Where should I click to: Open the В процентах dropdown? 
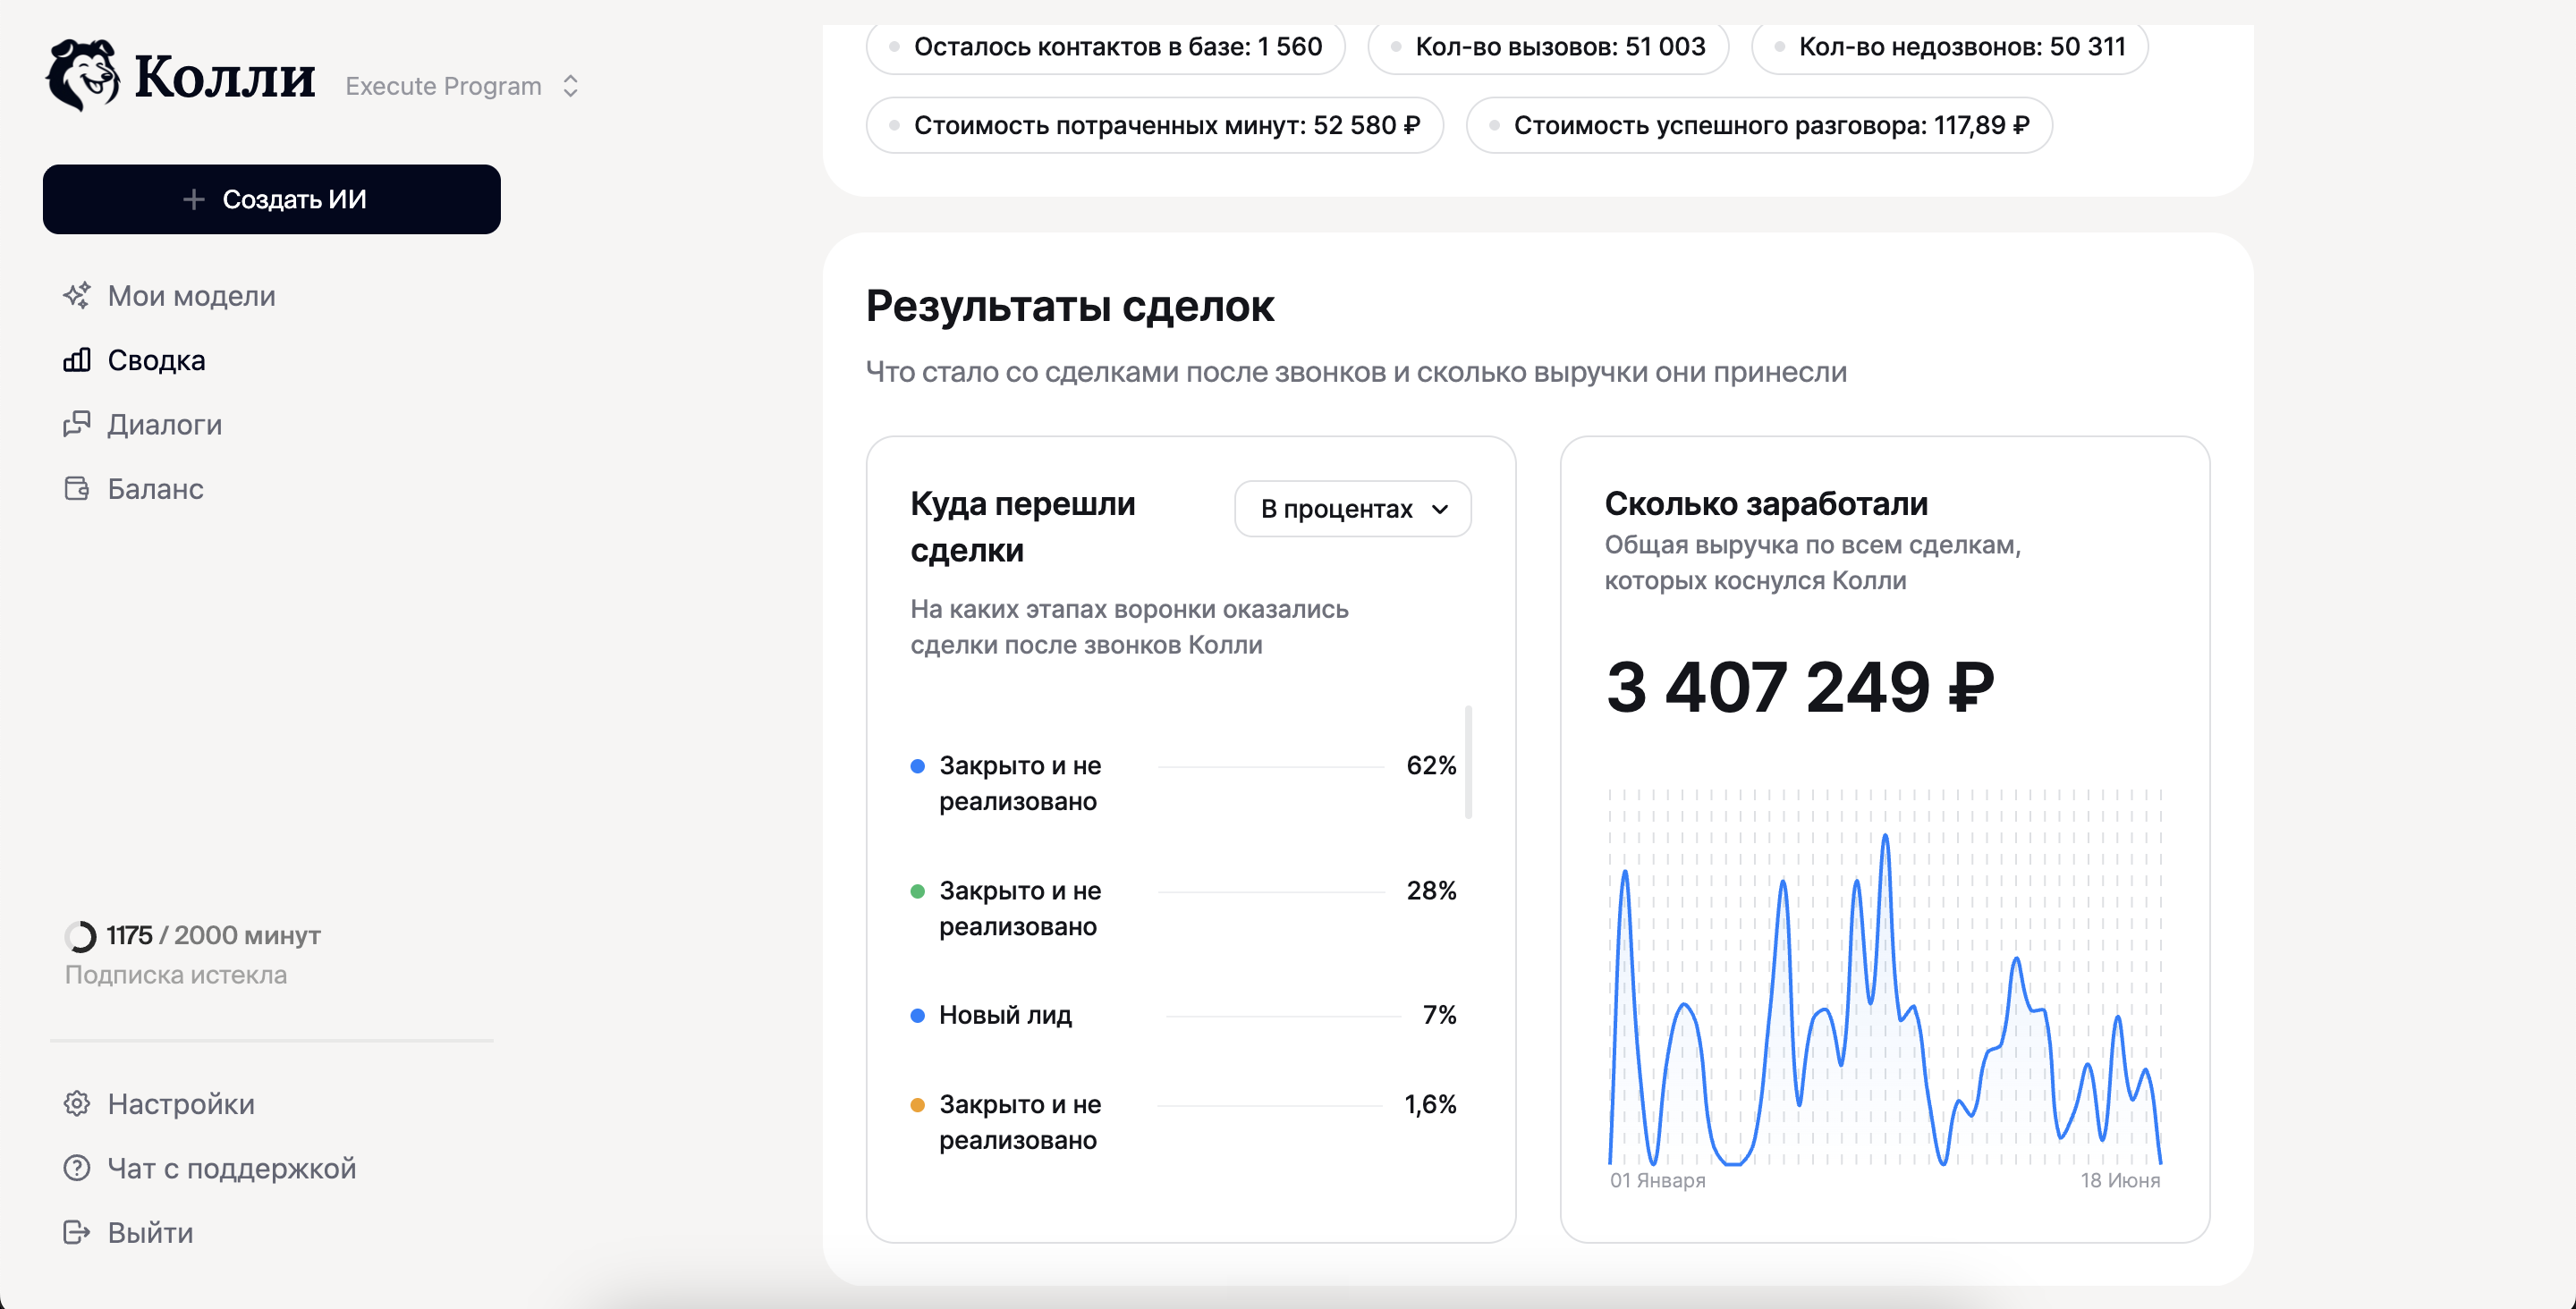1352,509
